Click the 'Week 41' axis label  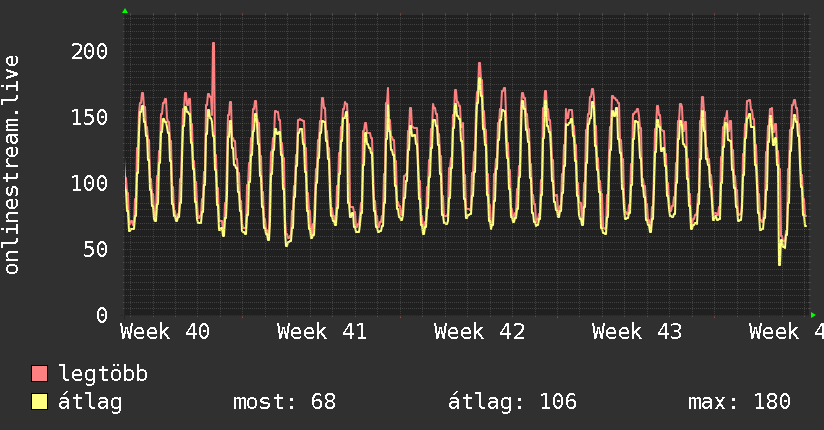(x=322, y=332)
